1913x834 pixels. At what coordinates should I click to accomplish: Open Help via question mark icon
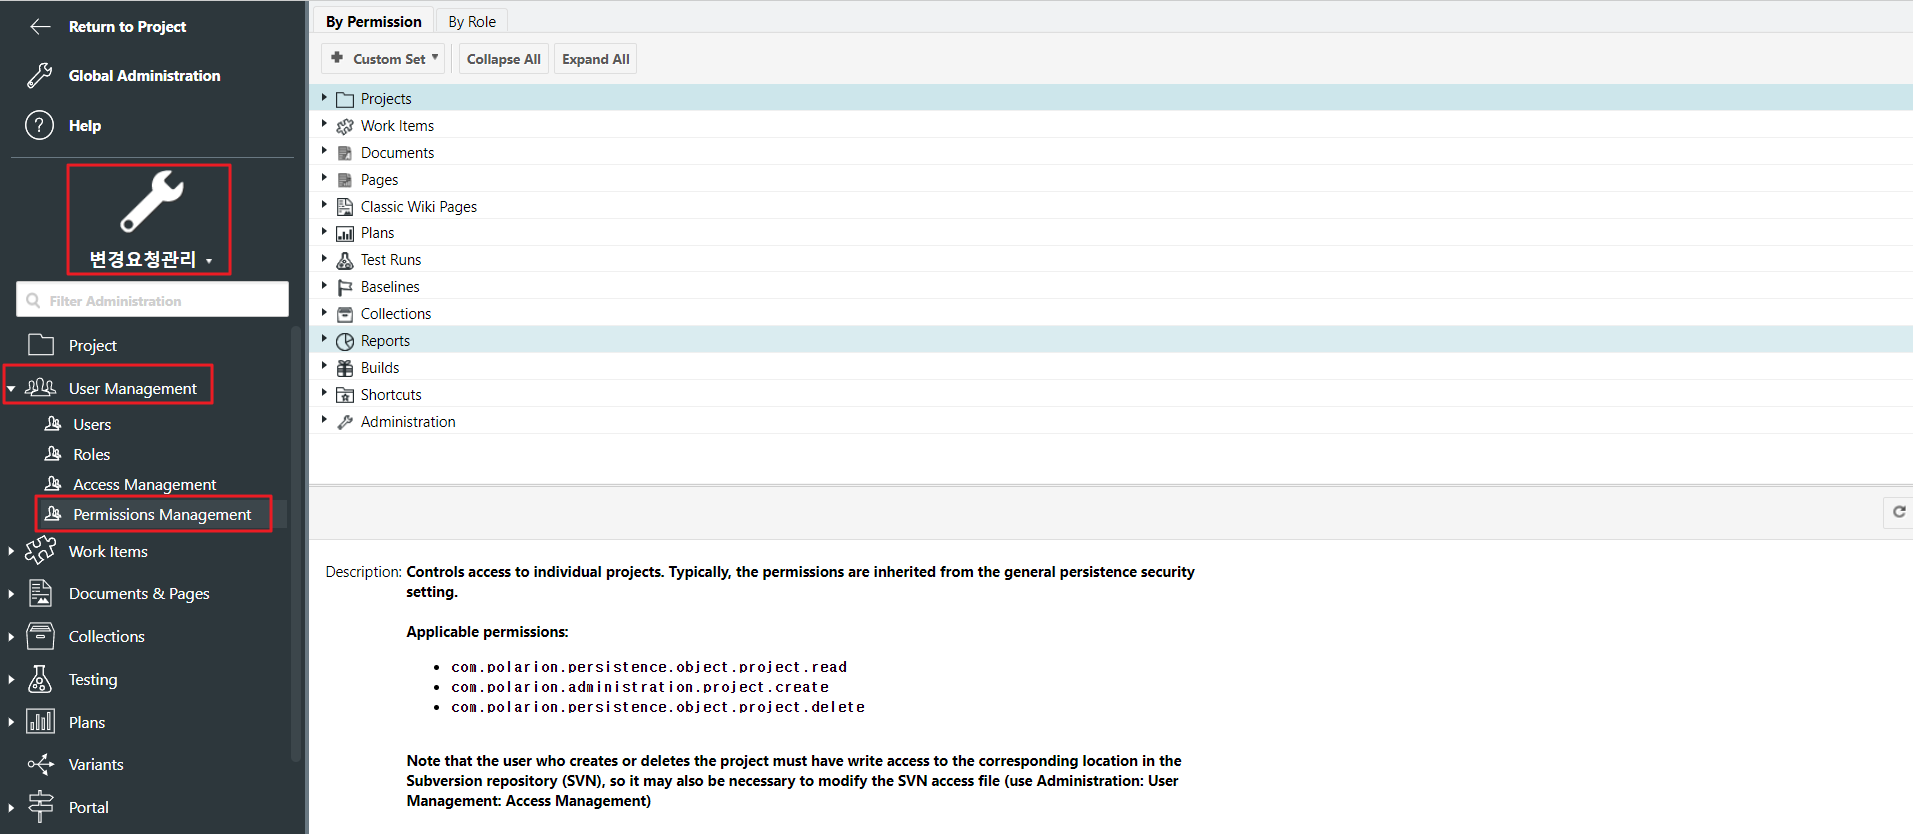pos(39,126)
